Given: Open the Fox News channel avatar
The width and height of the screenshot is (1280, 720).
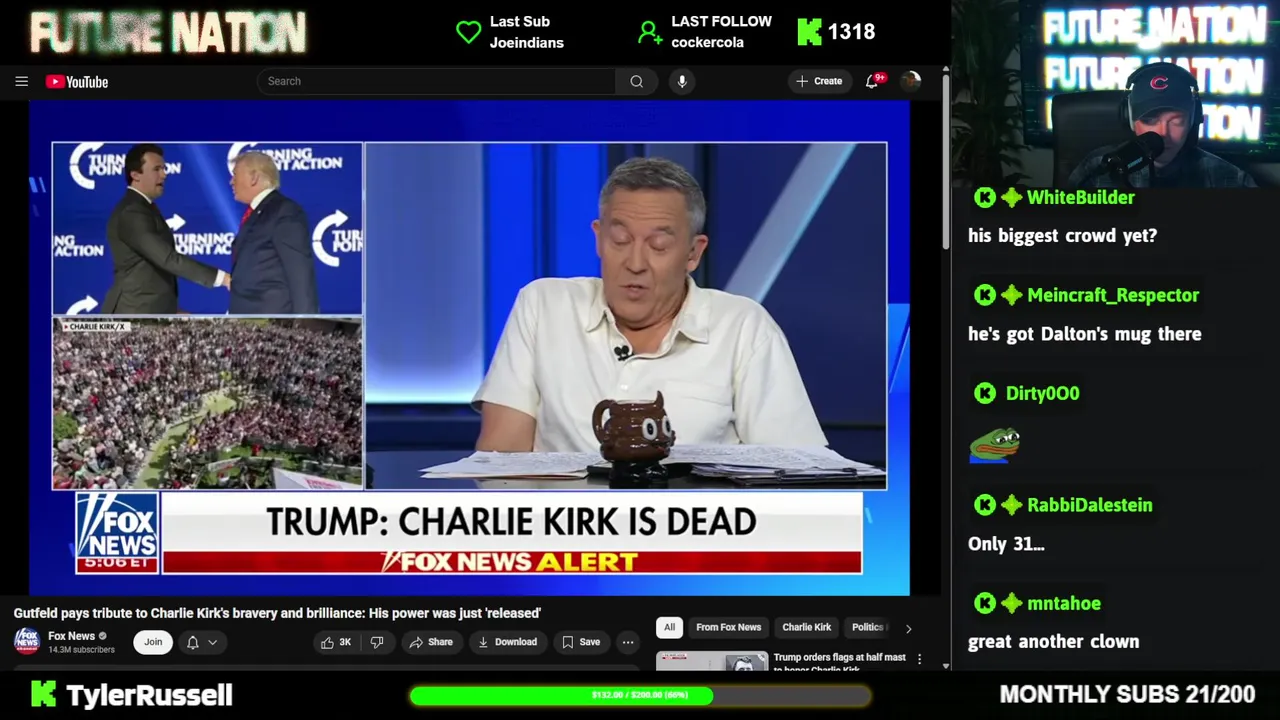Looking at the screenshot, I should click(x=27, y=641).
